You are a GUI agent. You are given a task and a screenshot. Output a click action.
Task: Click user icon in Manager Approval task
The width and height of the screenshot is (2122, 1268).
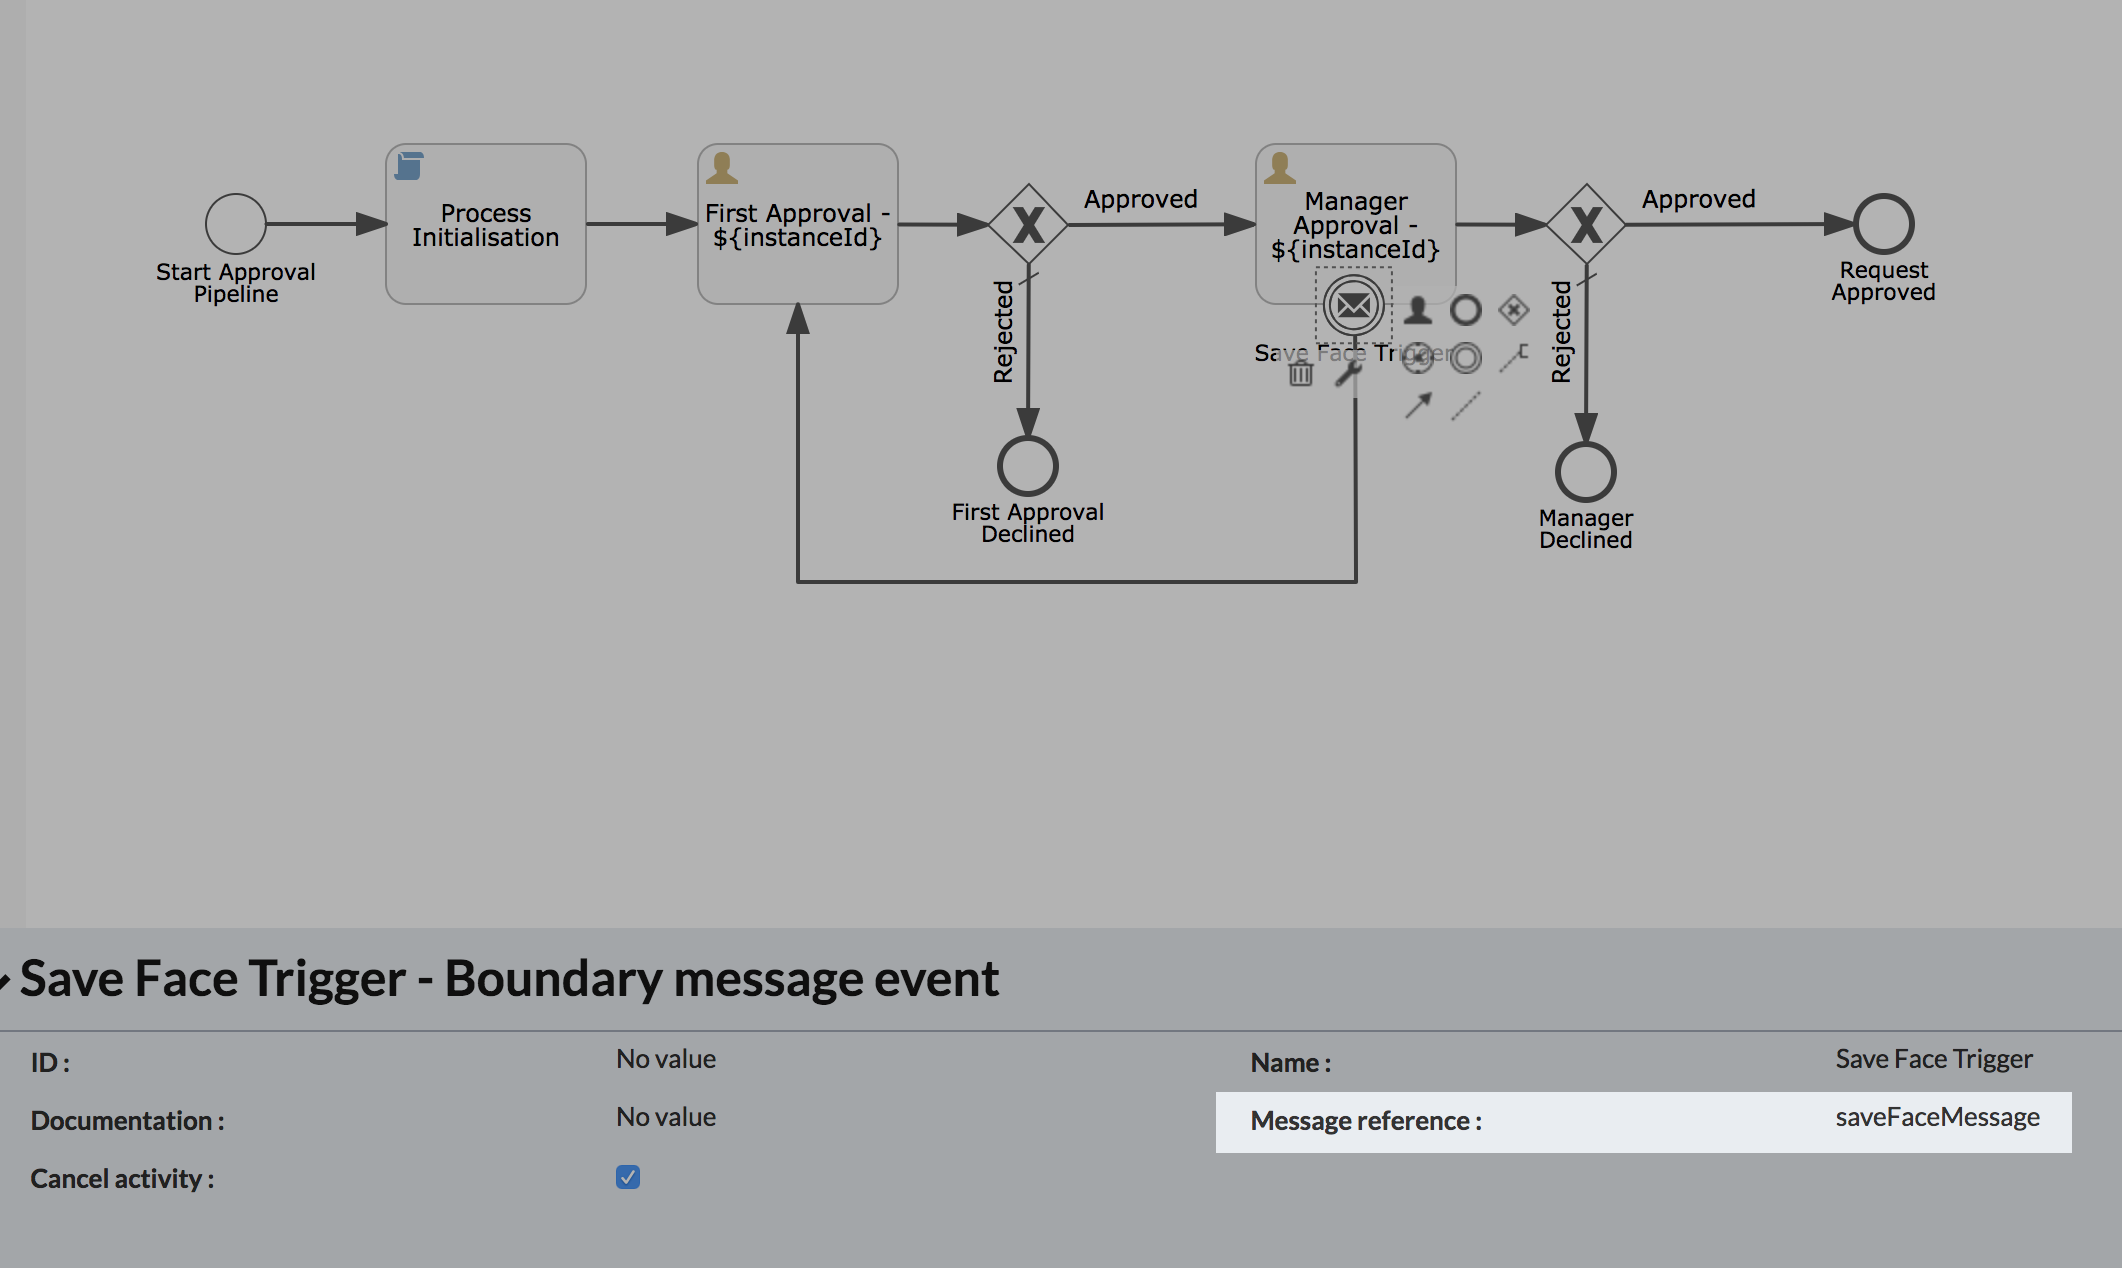tap(1279, 168)
